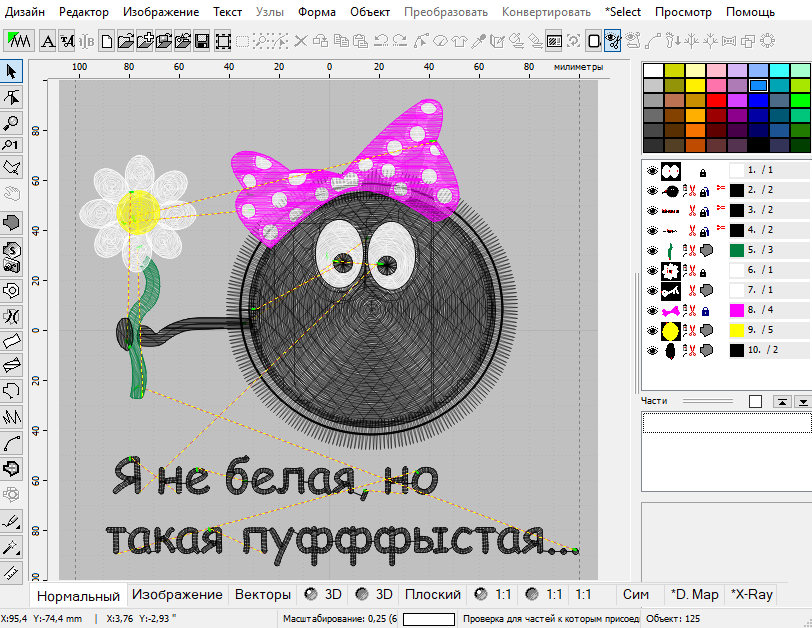Open the Помощь menu
Screen dimensions: 812x628
749,12
